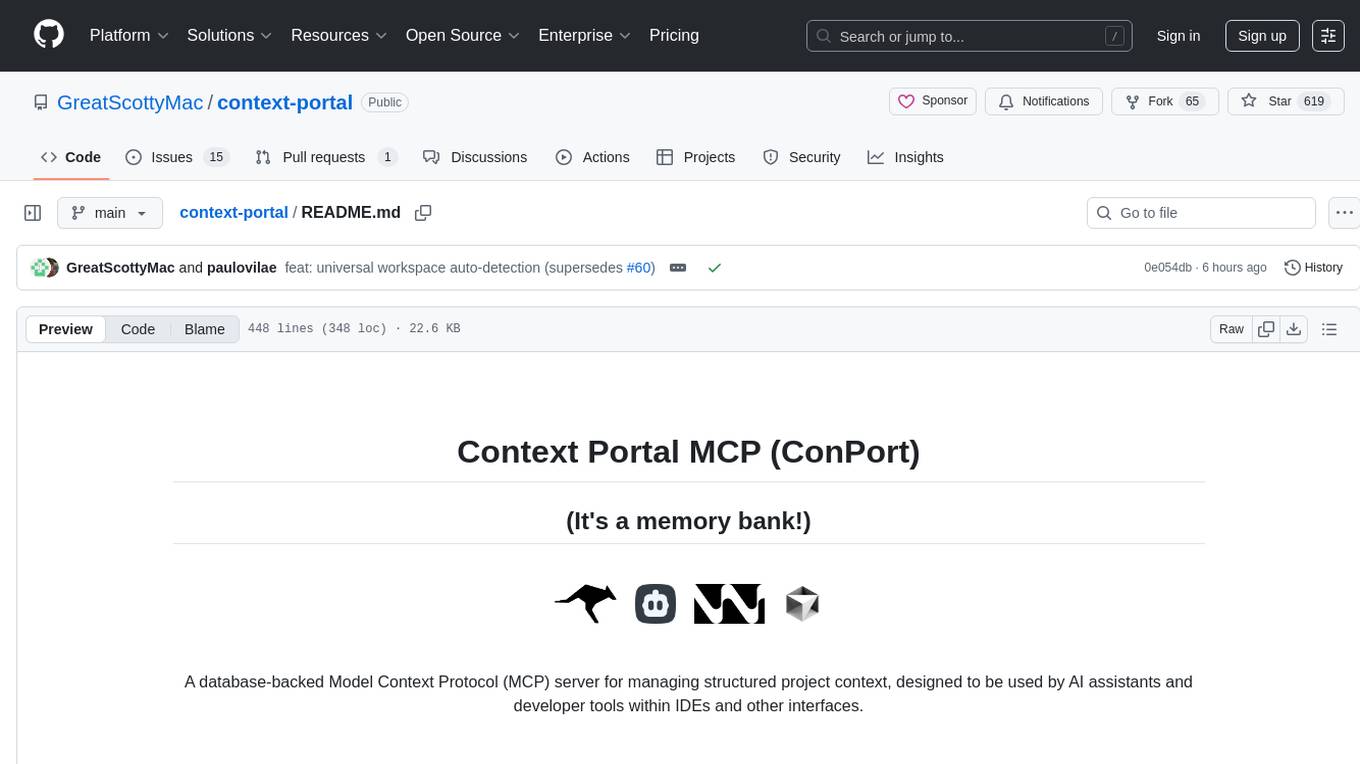The height and width of the screenshot is (764, 1360).
Task: Open the command palette icon in header
Action: [x=1328, y=36]
